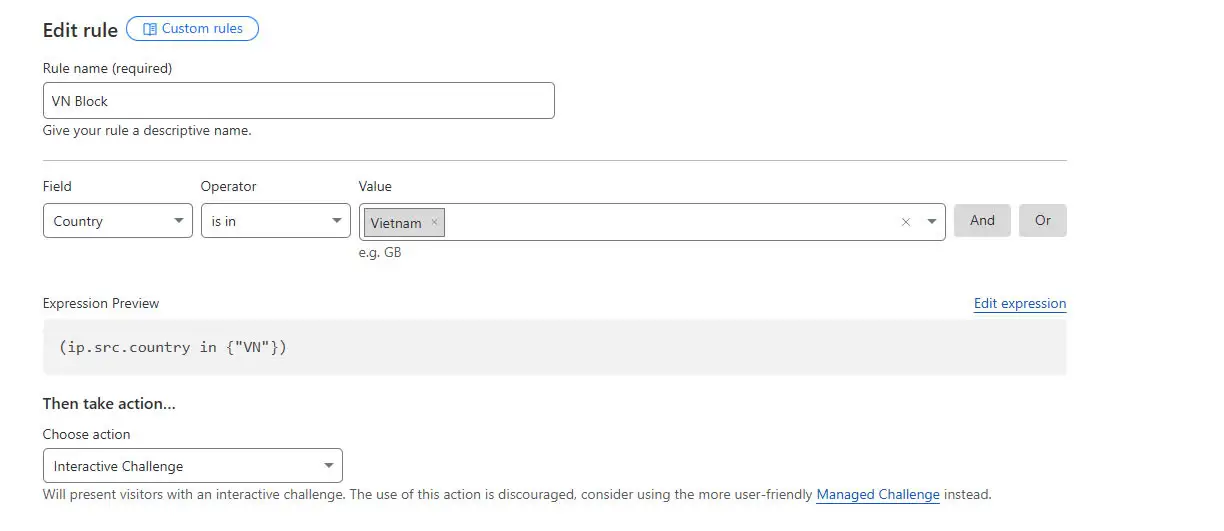
Task: Open the Country field dropdown
Action: point(118,221)
